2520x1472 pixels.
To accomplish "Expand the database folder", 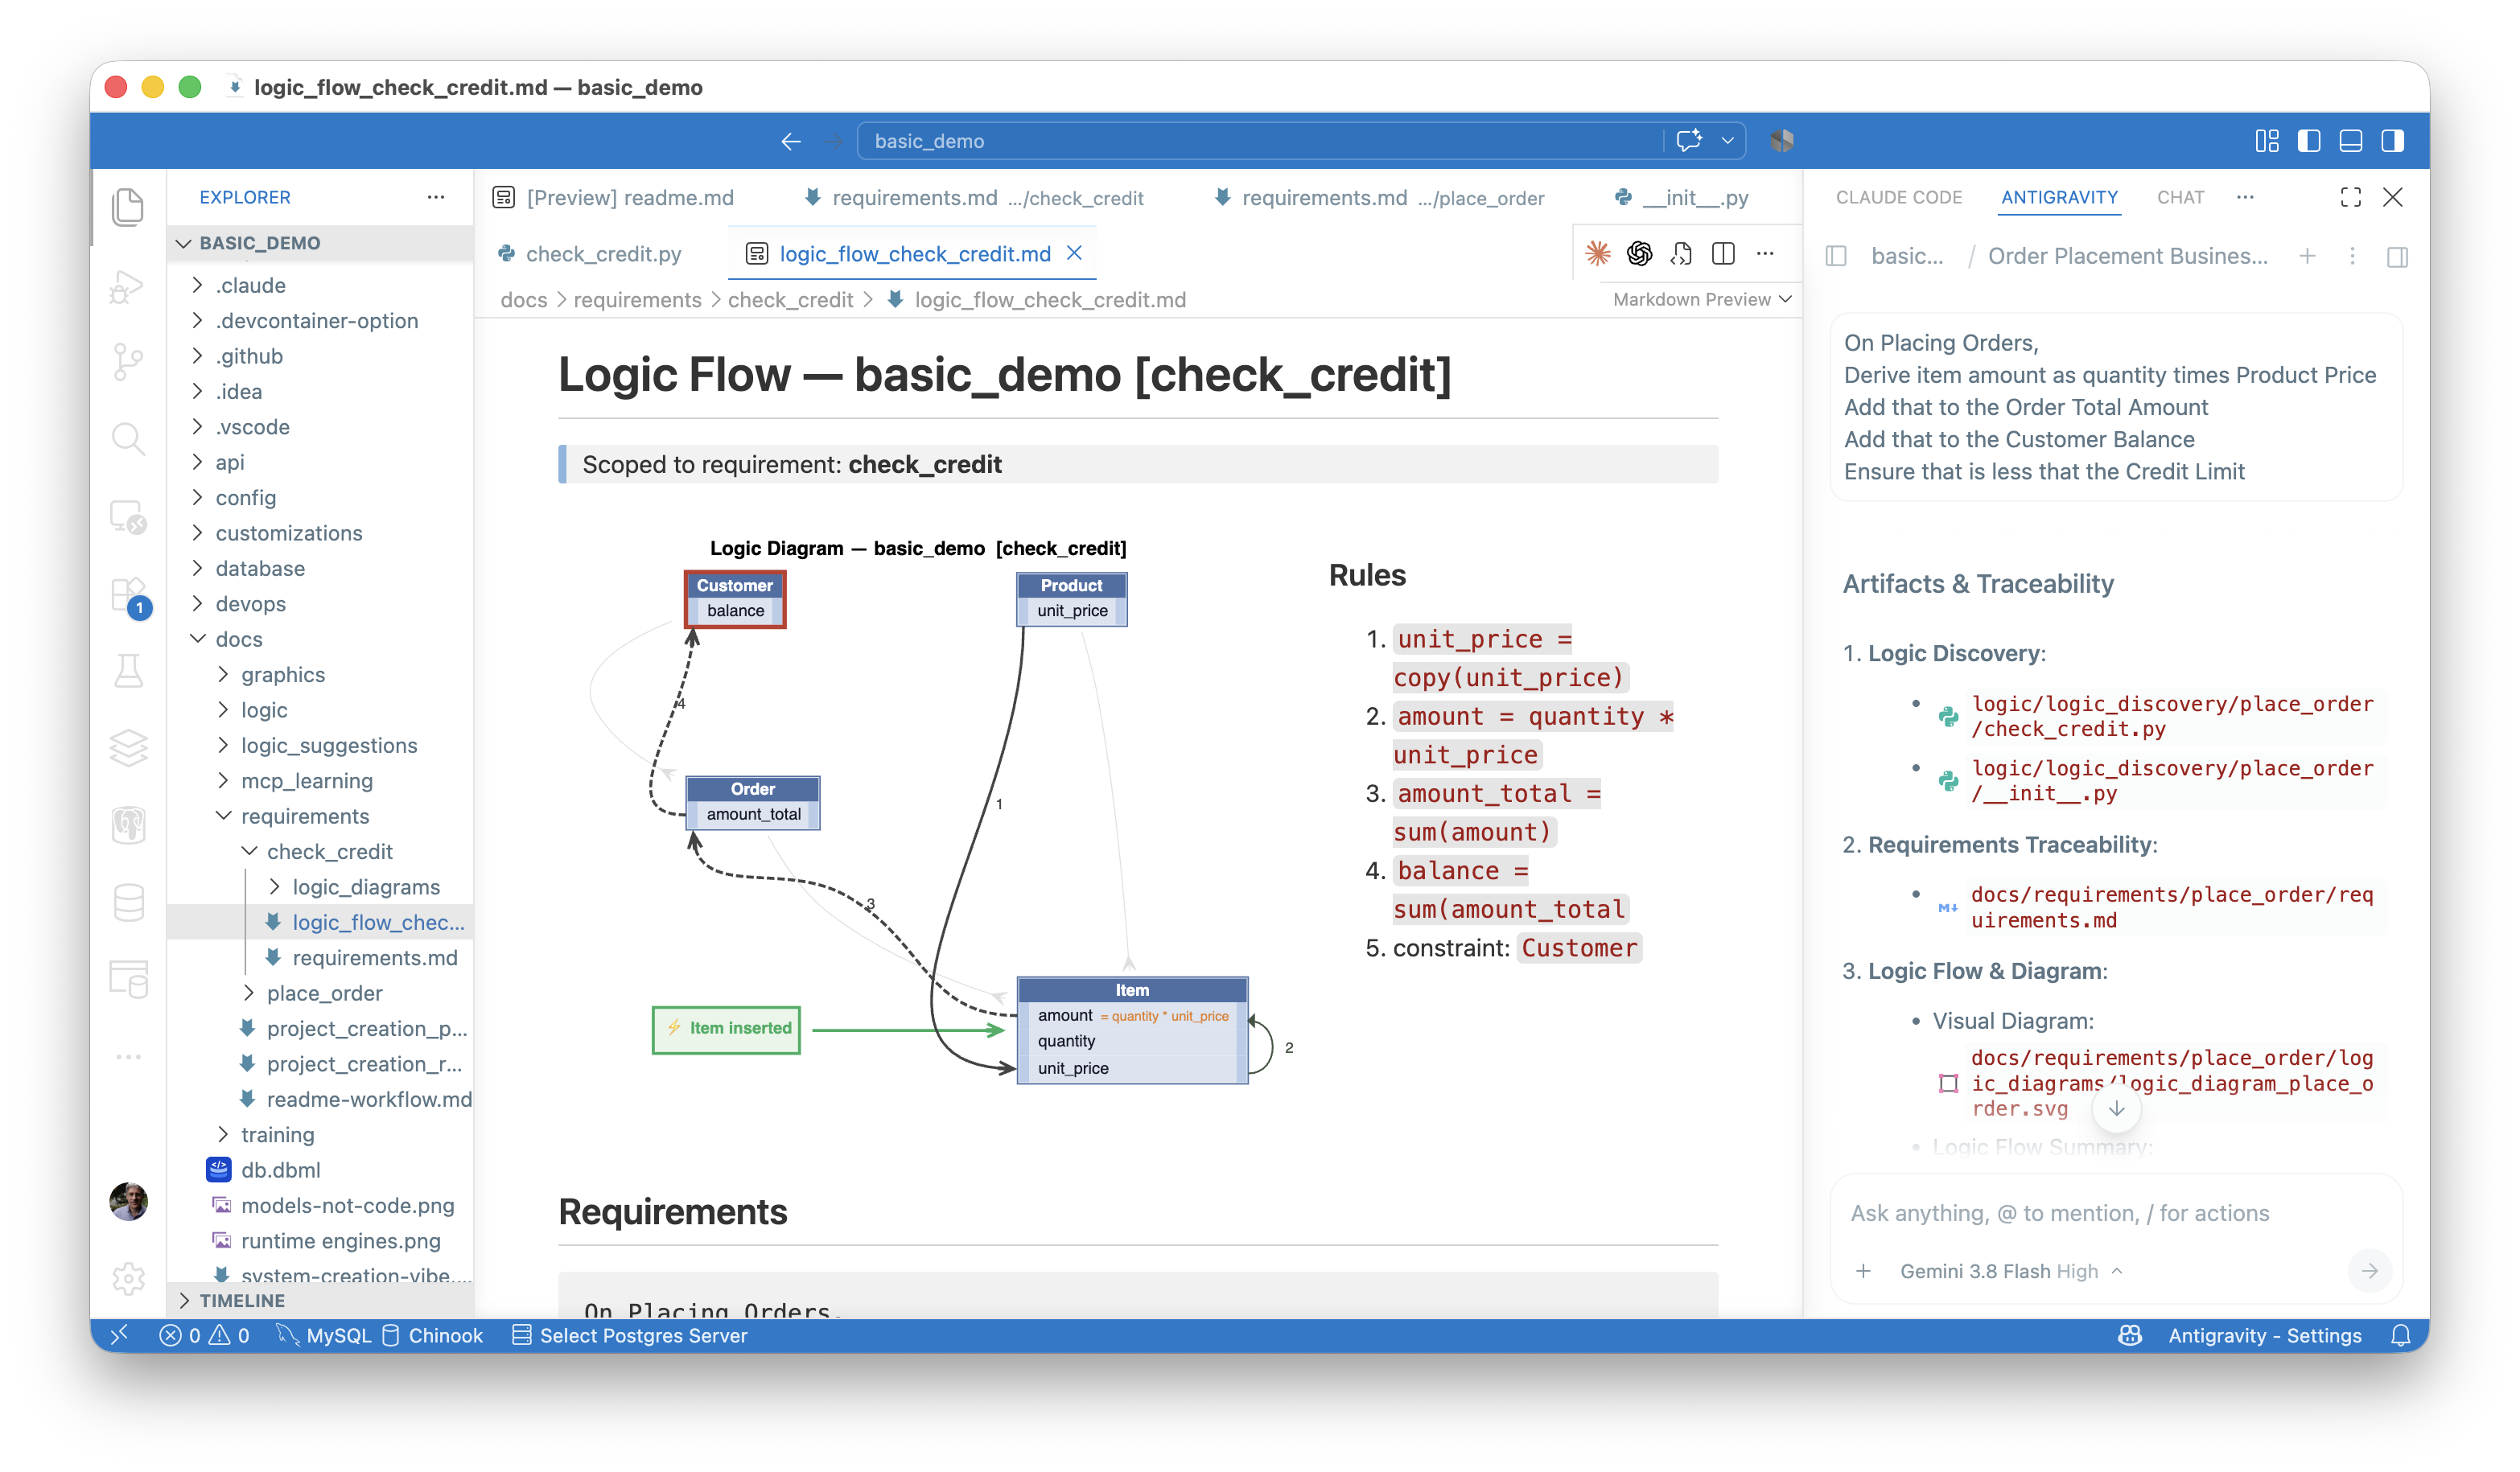I will pos(320,568).
